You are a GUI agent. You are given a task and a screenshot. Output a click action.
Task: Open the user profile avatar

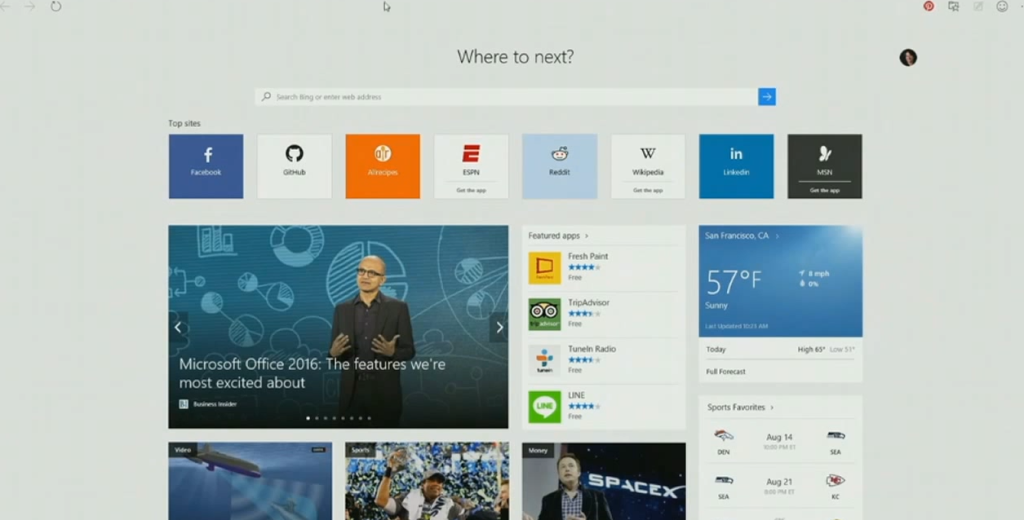(x=908, y=57)
